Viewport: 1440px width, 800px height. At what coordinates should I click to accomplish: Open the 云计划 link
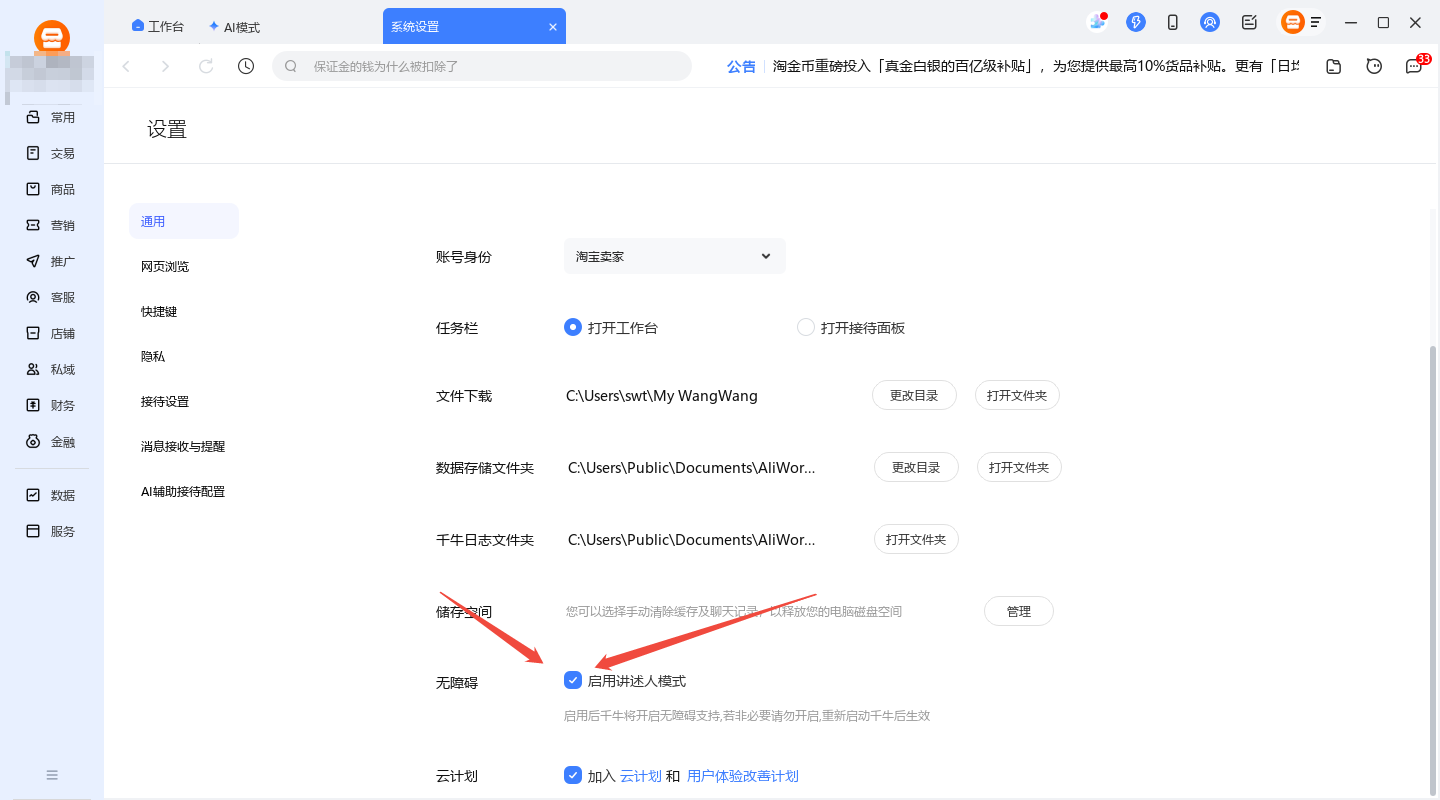point(641,776)
